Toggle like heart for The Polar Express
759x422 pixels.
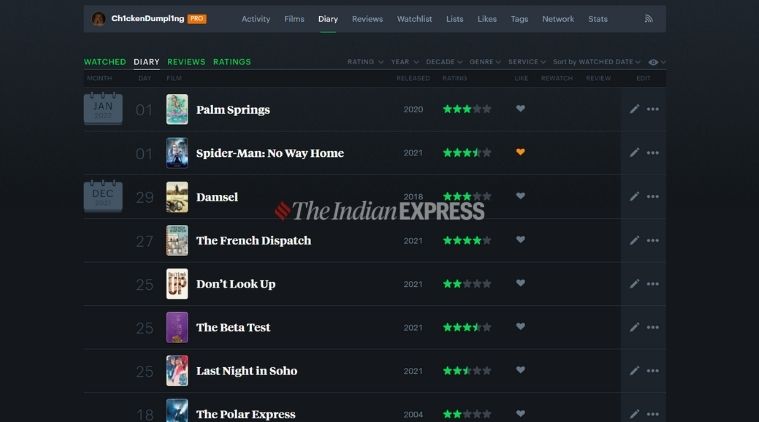tap(520, 414)
